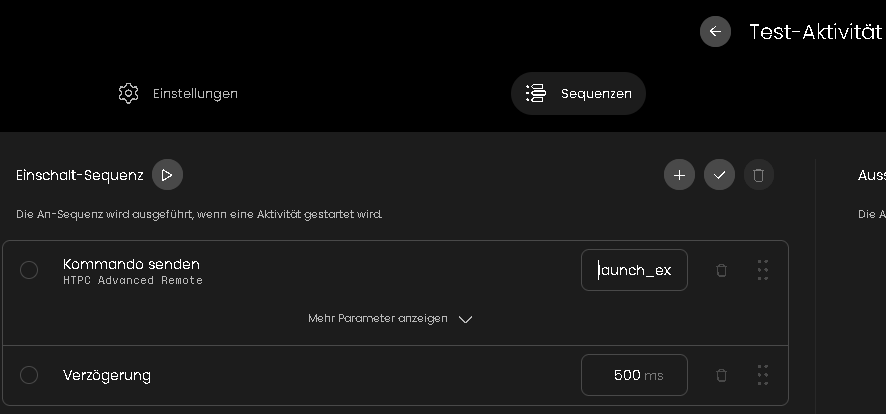Run the Einschalt-Sequenz with the play icon

pyautogui.click(x=167, y=175)
